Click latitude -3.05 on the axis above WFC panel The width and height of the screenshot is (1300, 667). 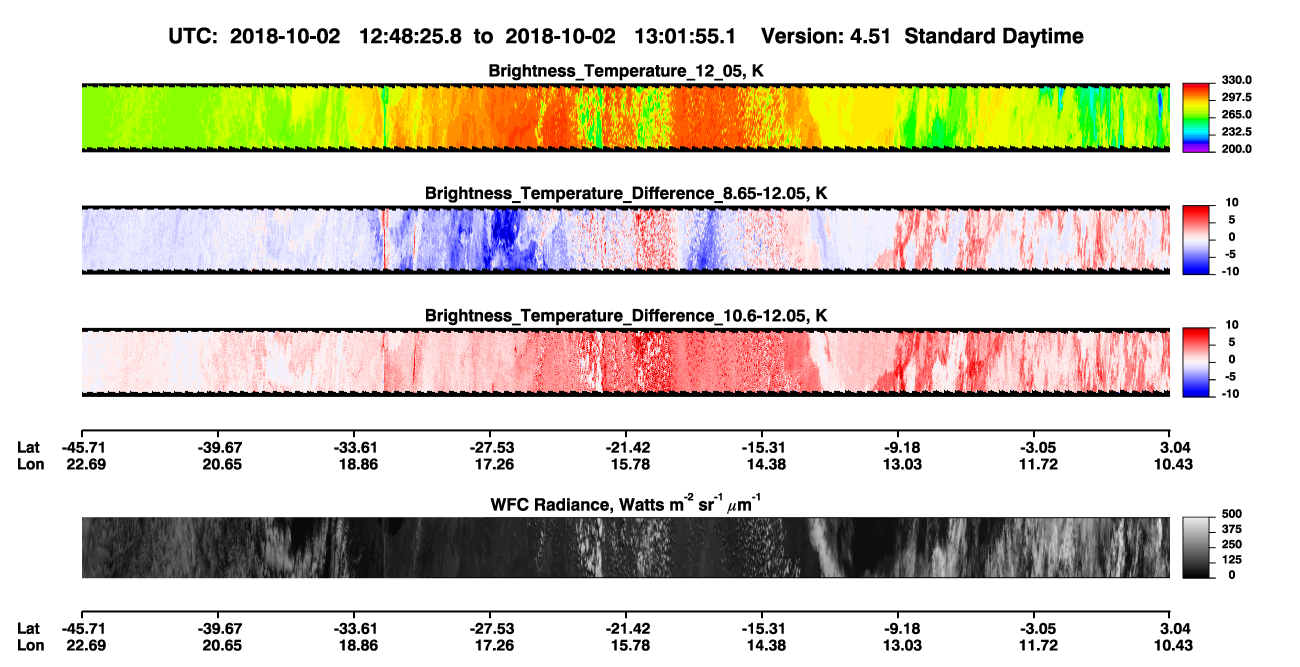click(x=1034, y=448)
